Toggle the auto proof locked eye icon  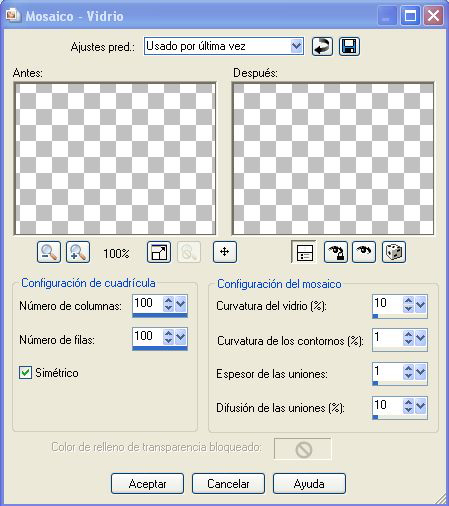336,252
